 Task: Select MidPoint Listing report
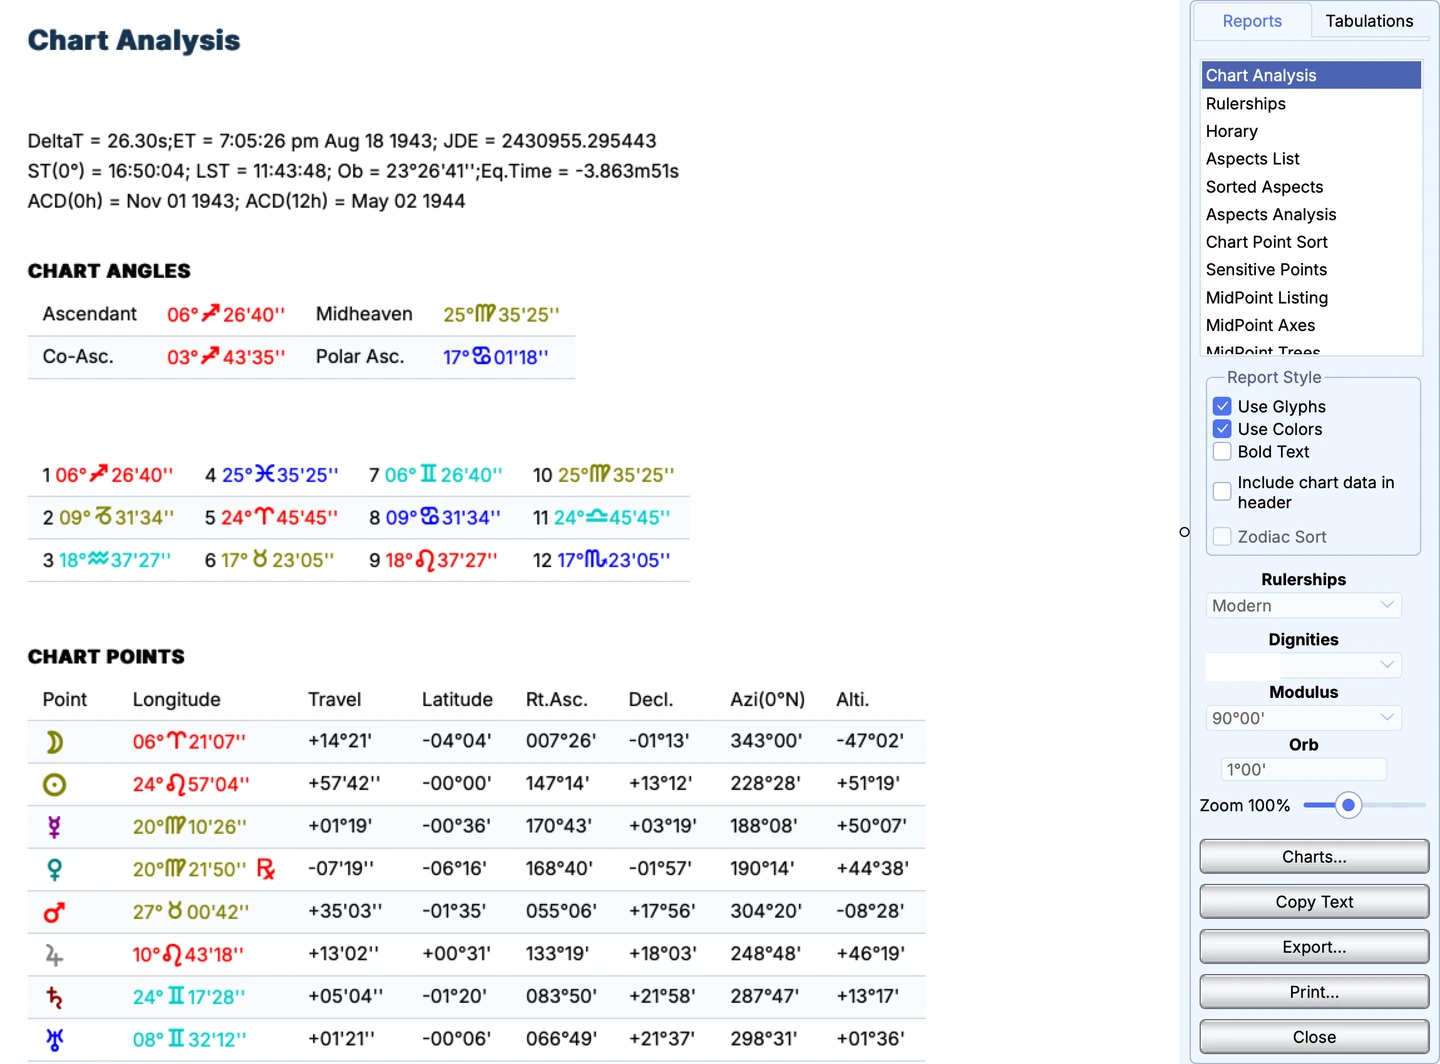[x=1311, y=297]
